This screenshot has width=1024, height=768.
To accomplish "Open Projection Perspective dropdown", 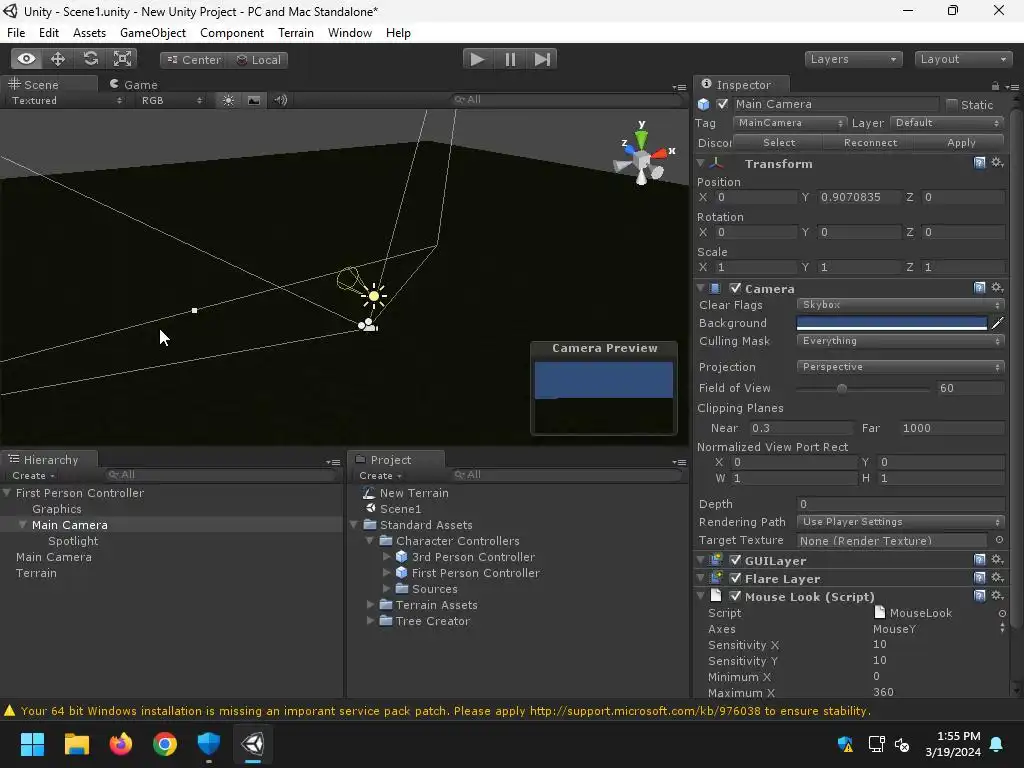I will click(x=900, y=367).
